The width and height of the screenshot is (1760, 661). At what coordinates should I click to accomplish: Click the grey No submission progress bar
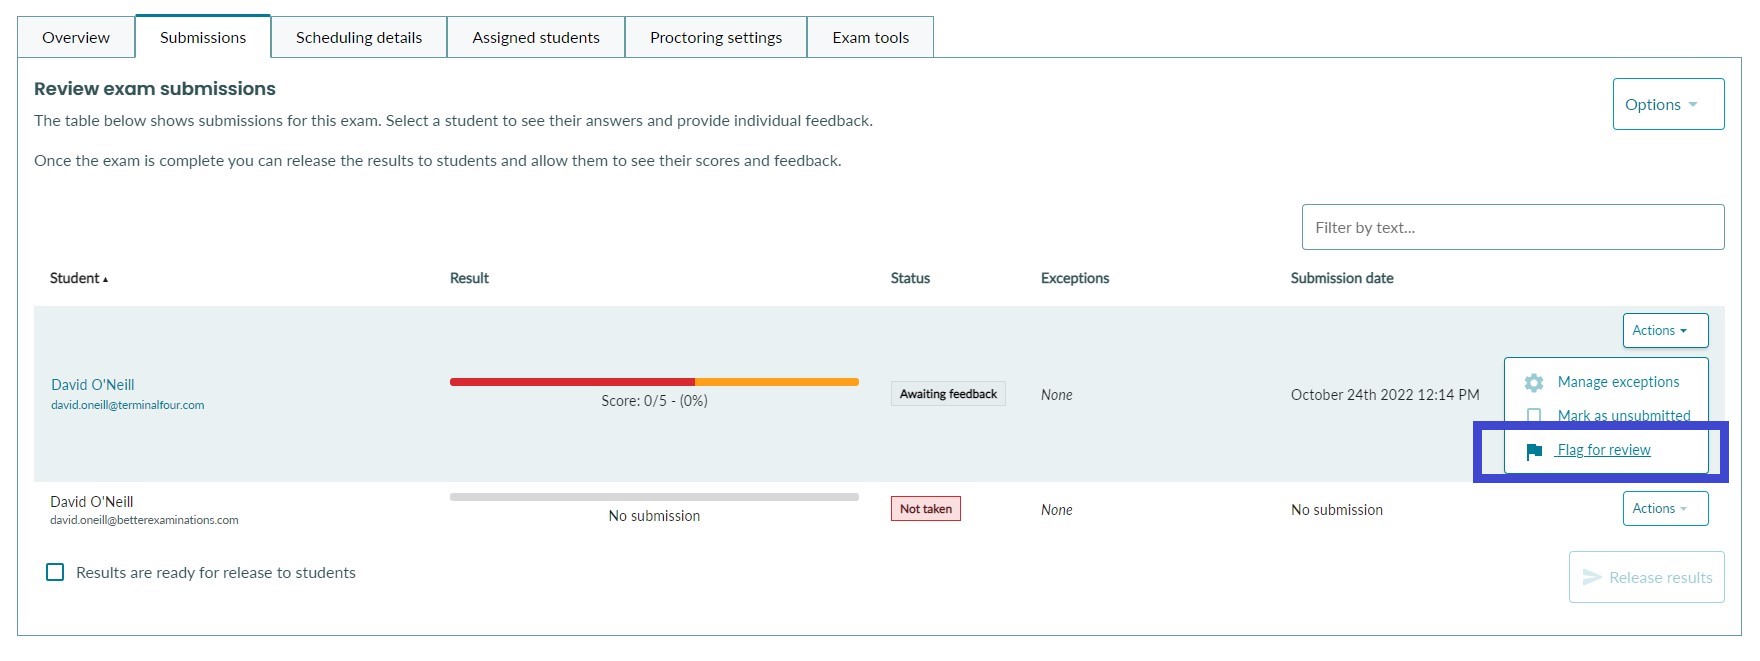point(654,497)
